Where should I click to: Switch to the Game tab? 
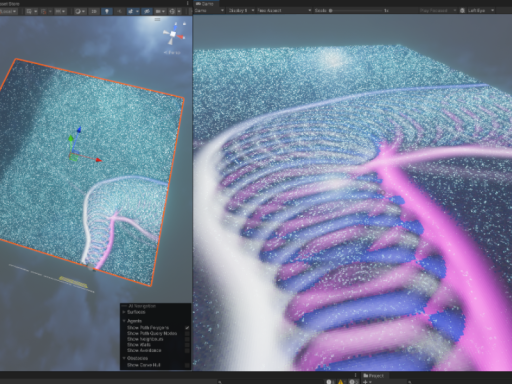205,4
